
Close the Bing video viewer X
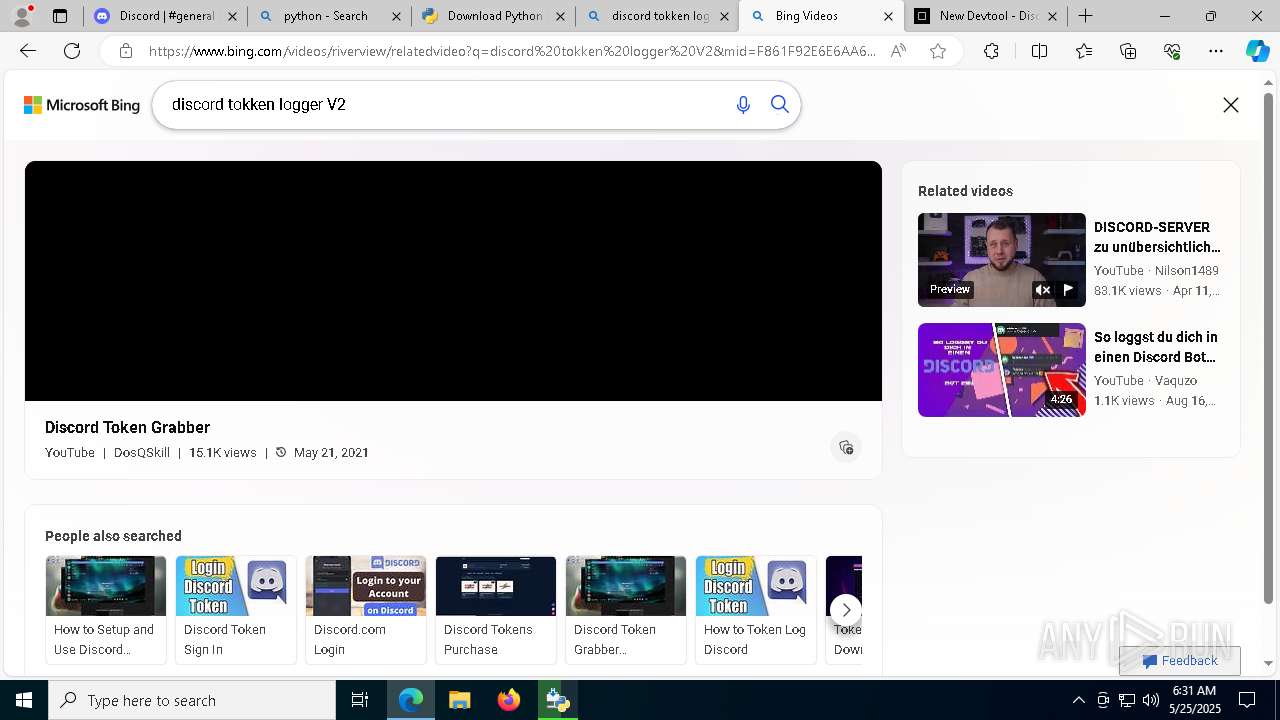pyautogui.click(x=1231, y=105)
